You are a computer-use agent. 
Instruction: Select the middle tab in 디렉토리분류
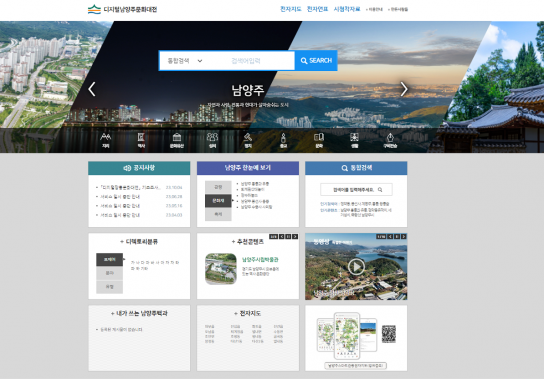[109, 273]
